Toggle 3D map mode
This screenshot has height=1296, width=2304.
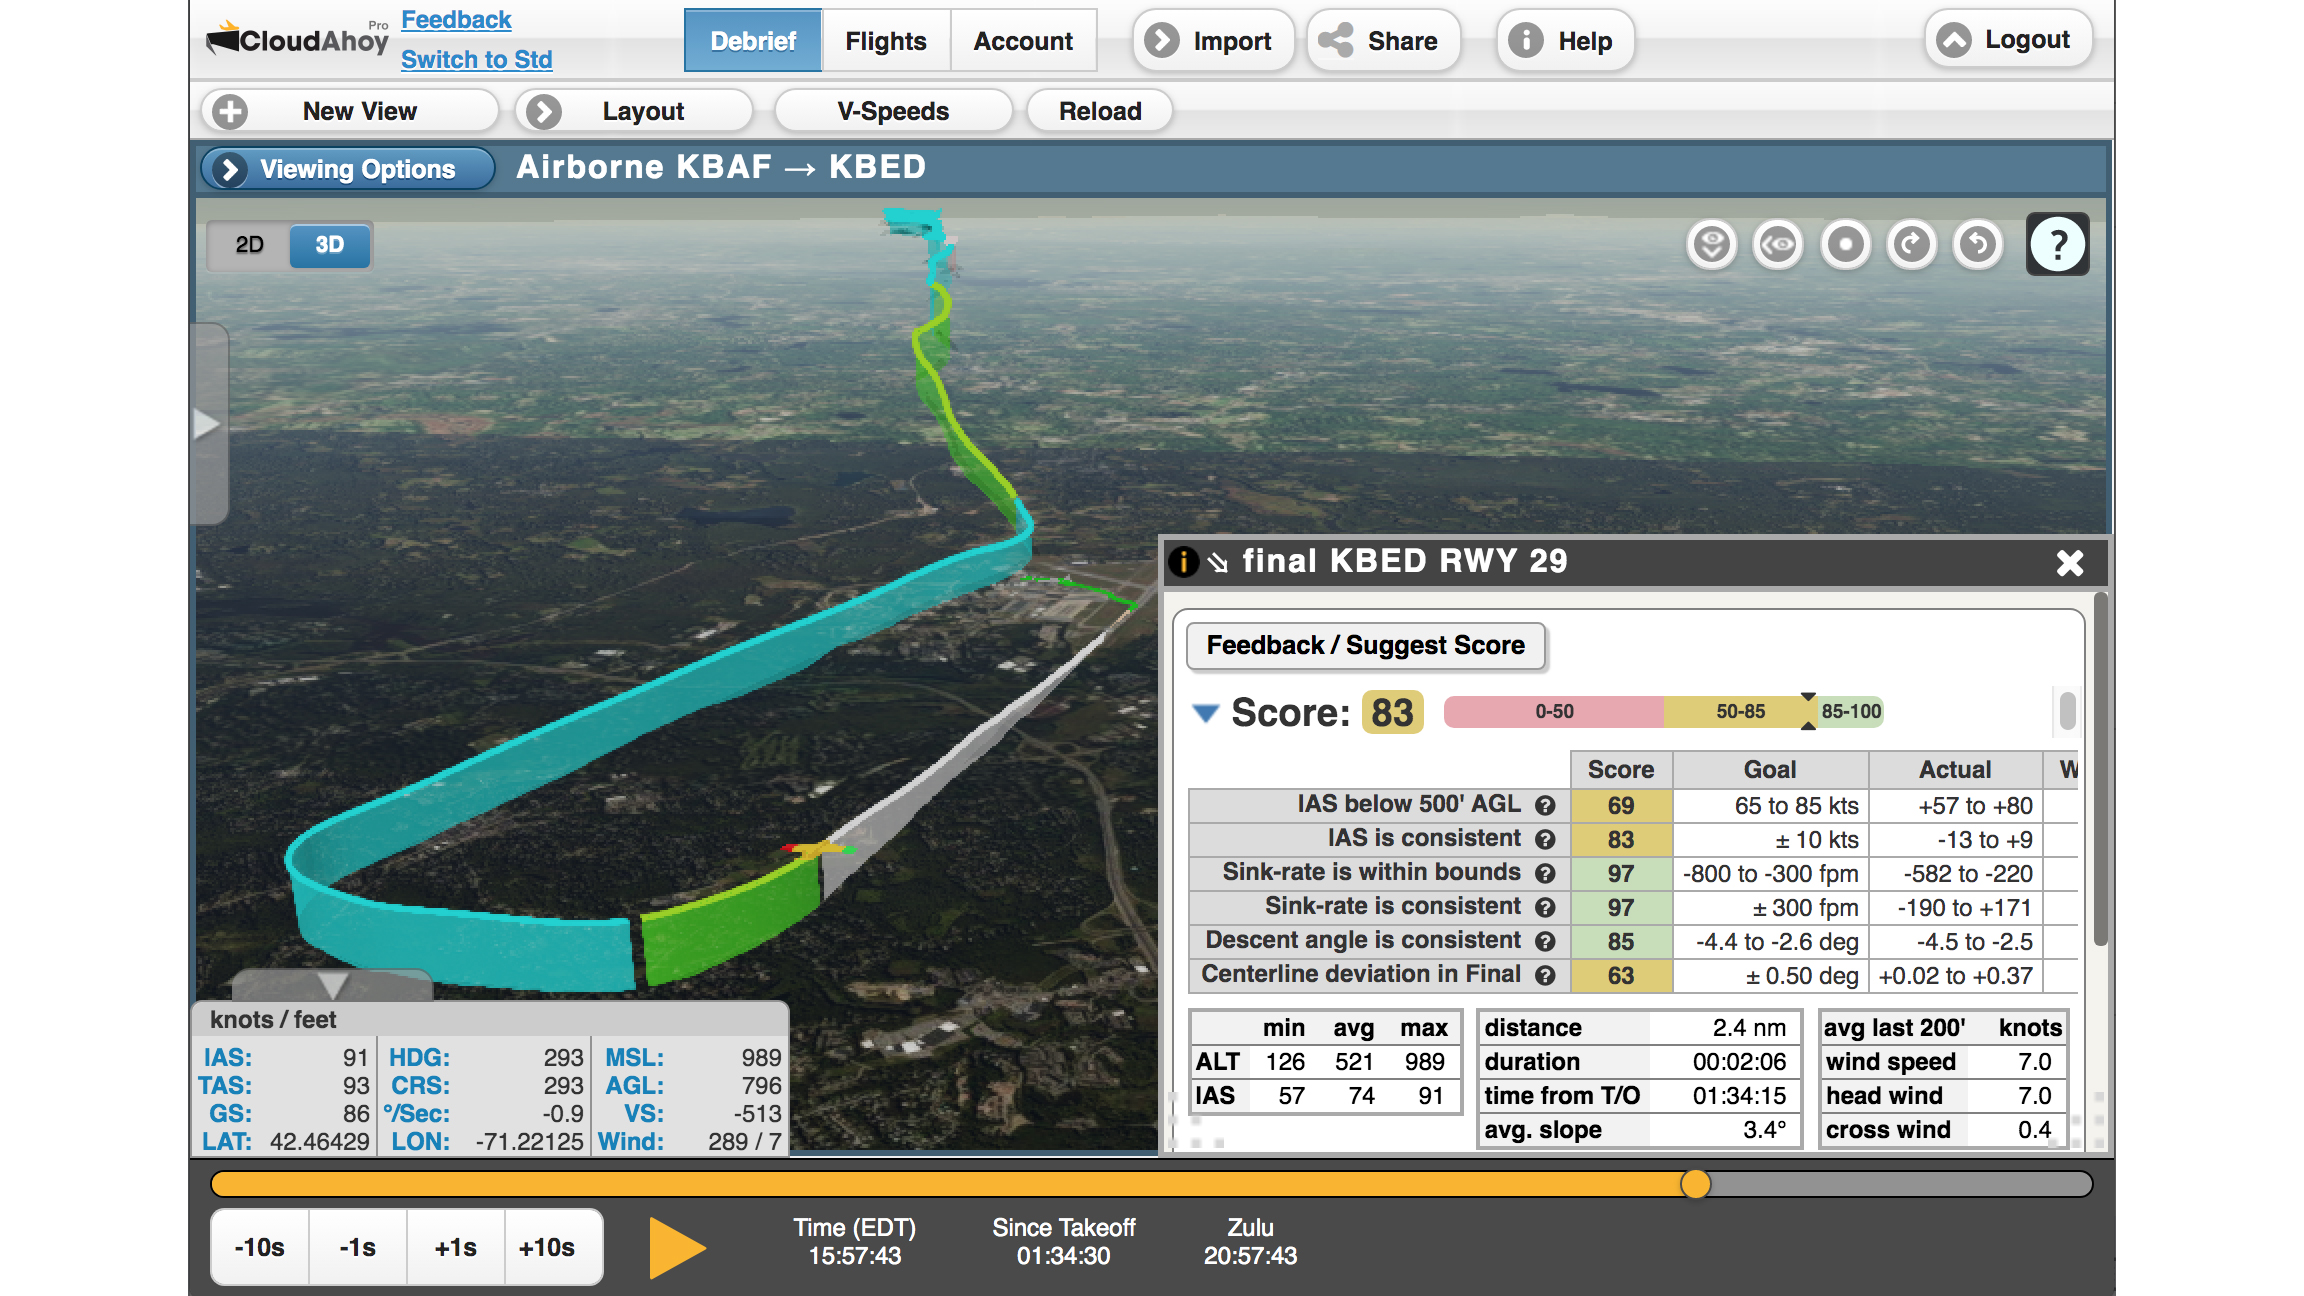330,244
